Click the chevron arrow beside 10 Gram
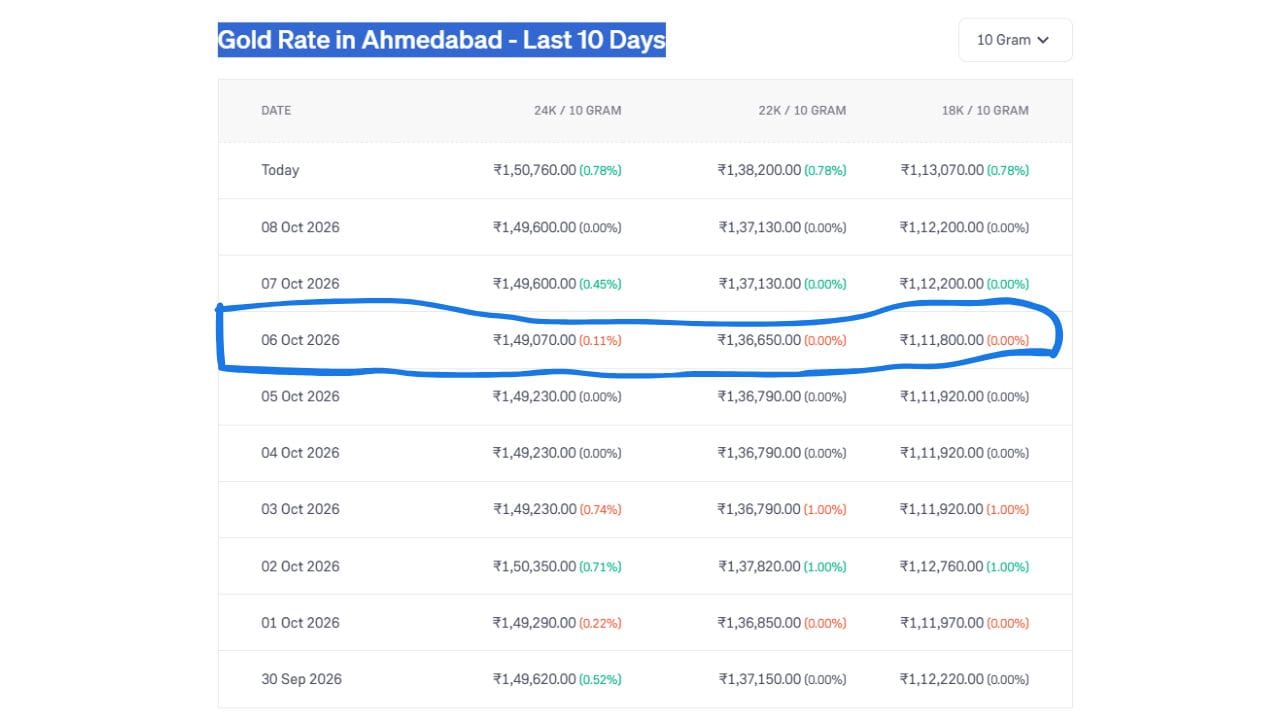Screen dimensions: 1280x720 (x=1043, y=40)
